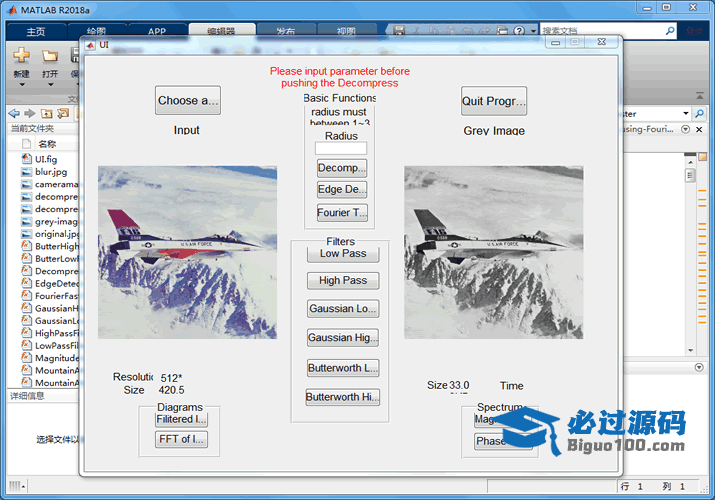Image resolution: width=715 pixels, height=500 pixels.
Task: Click the Choose a... button
Action: tap(188, 100)
